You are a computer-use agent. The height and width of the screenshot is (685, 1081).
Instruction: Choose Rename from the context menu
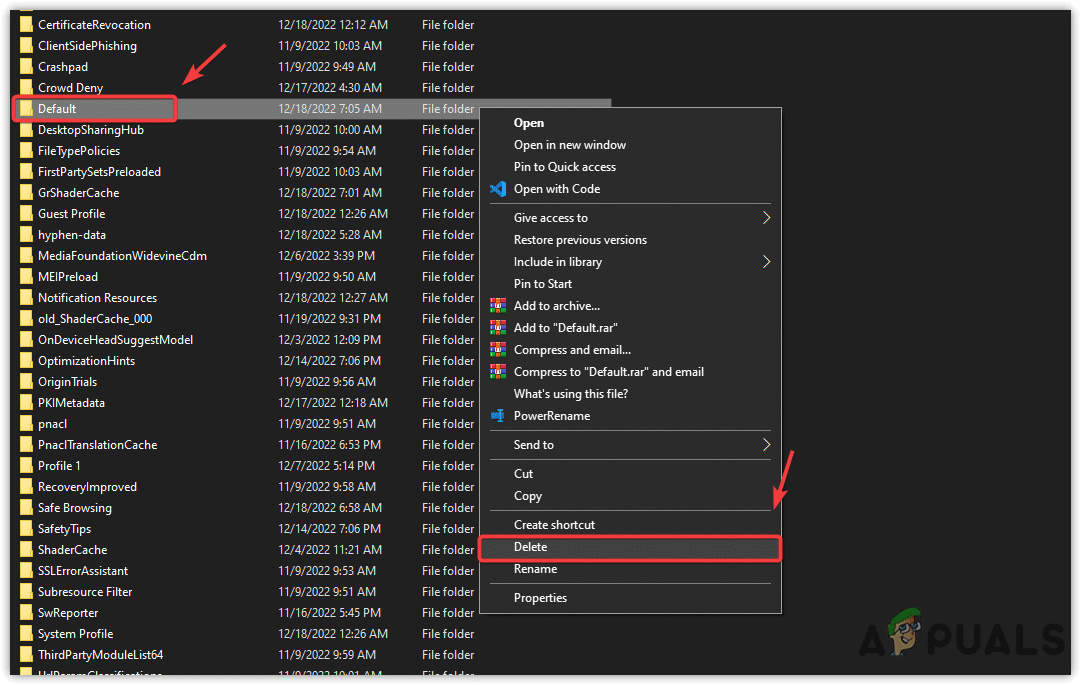[535, 569]
